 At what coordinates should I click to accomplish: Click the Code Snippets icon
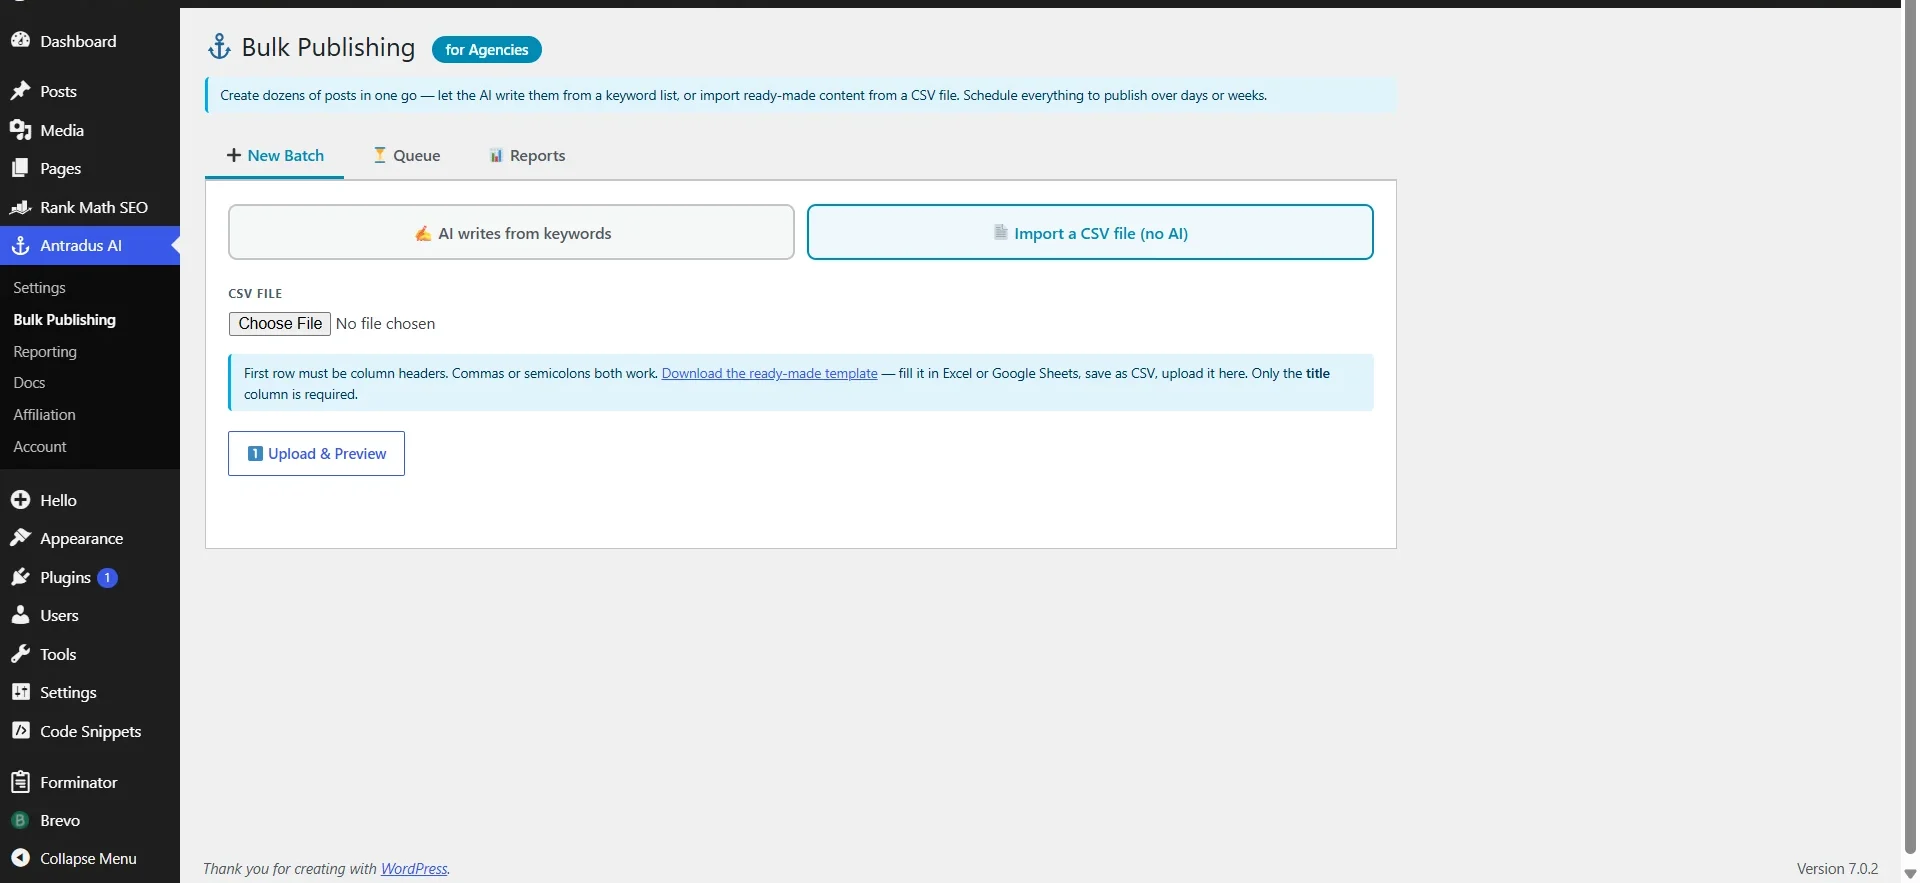20,731
